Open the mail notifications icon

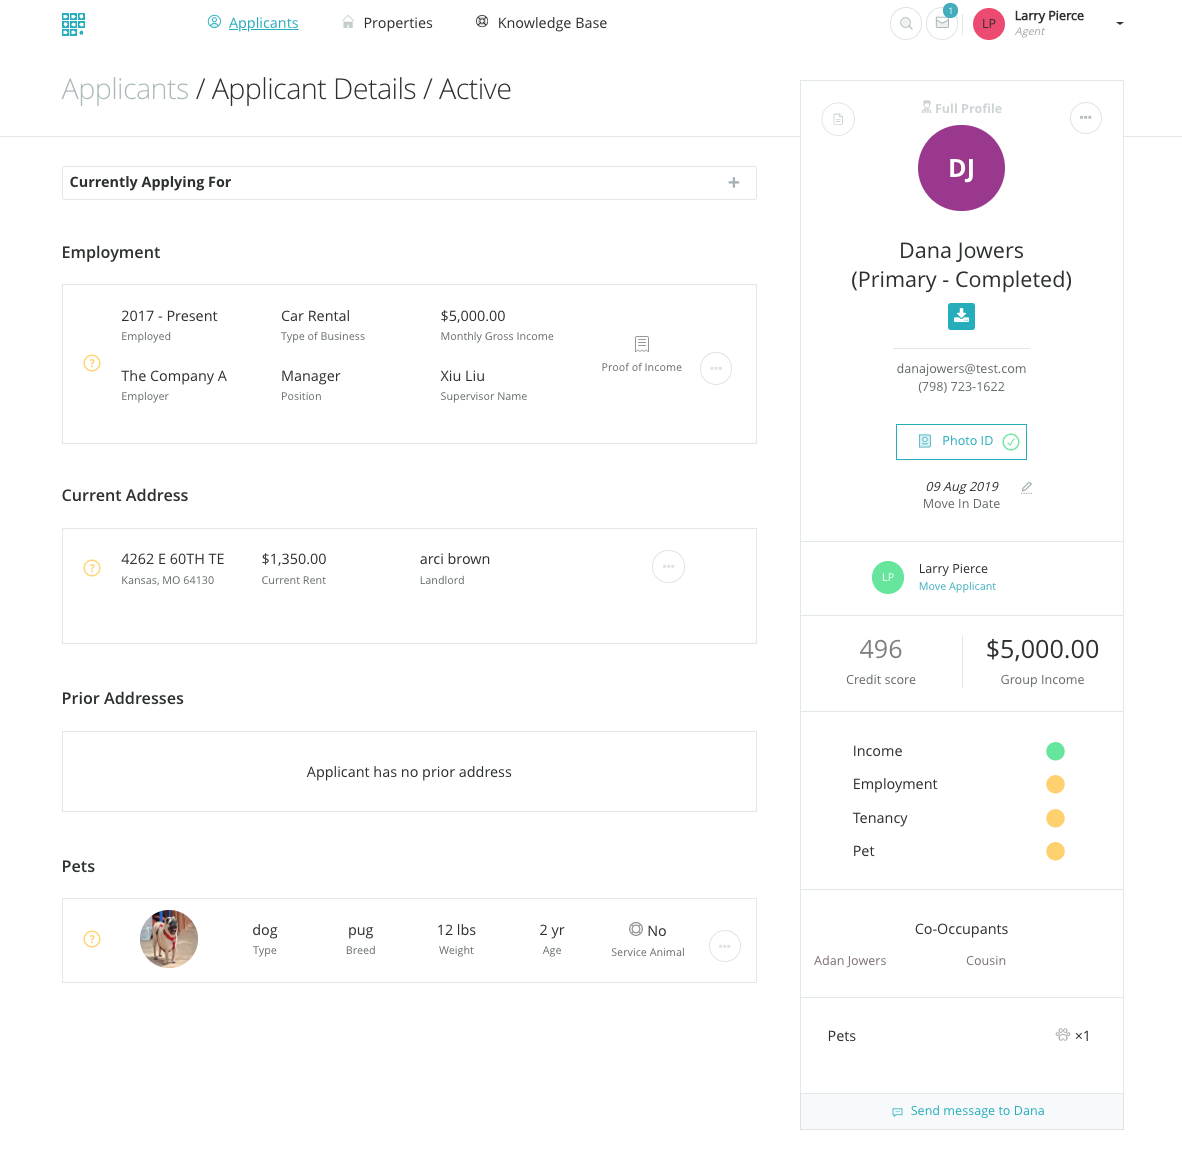click(942, 23)
